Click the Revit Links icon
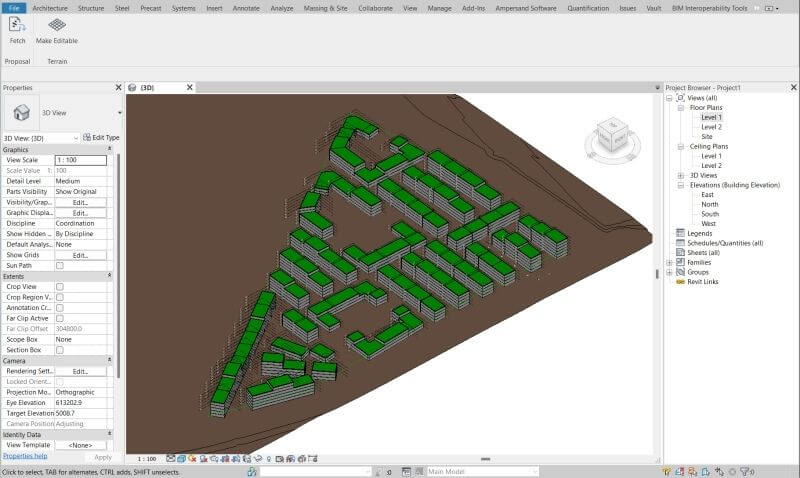The image size is (800, 478). pyautogui.click(x=680, y=282)
